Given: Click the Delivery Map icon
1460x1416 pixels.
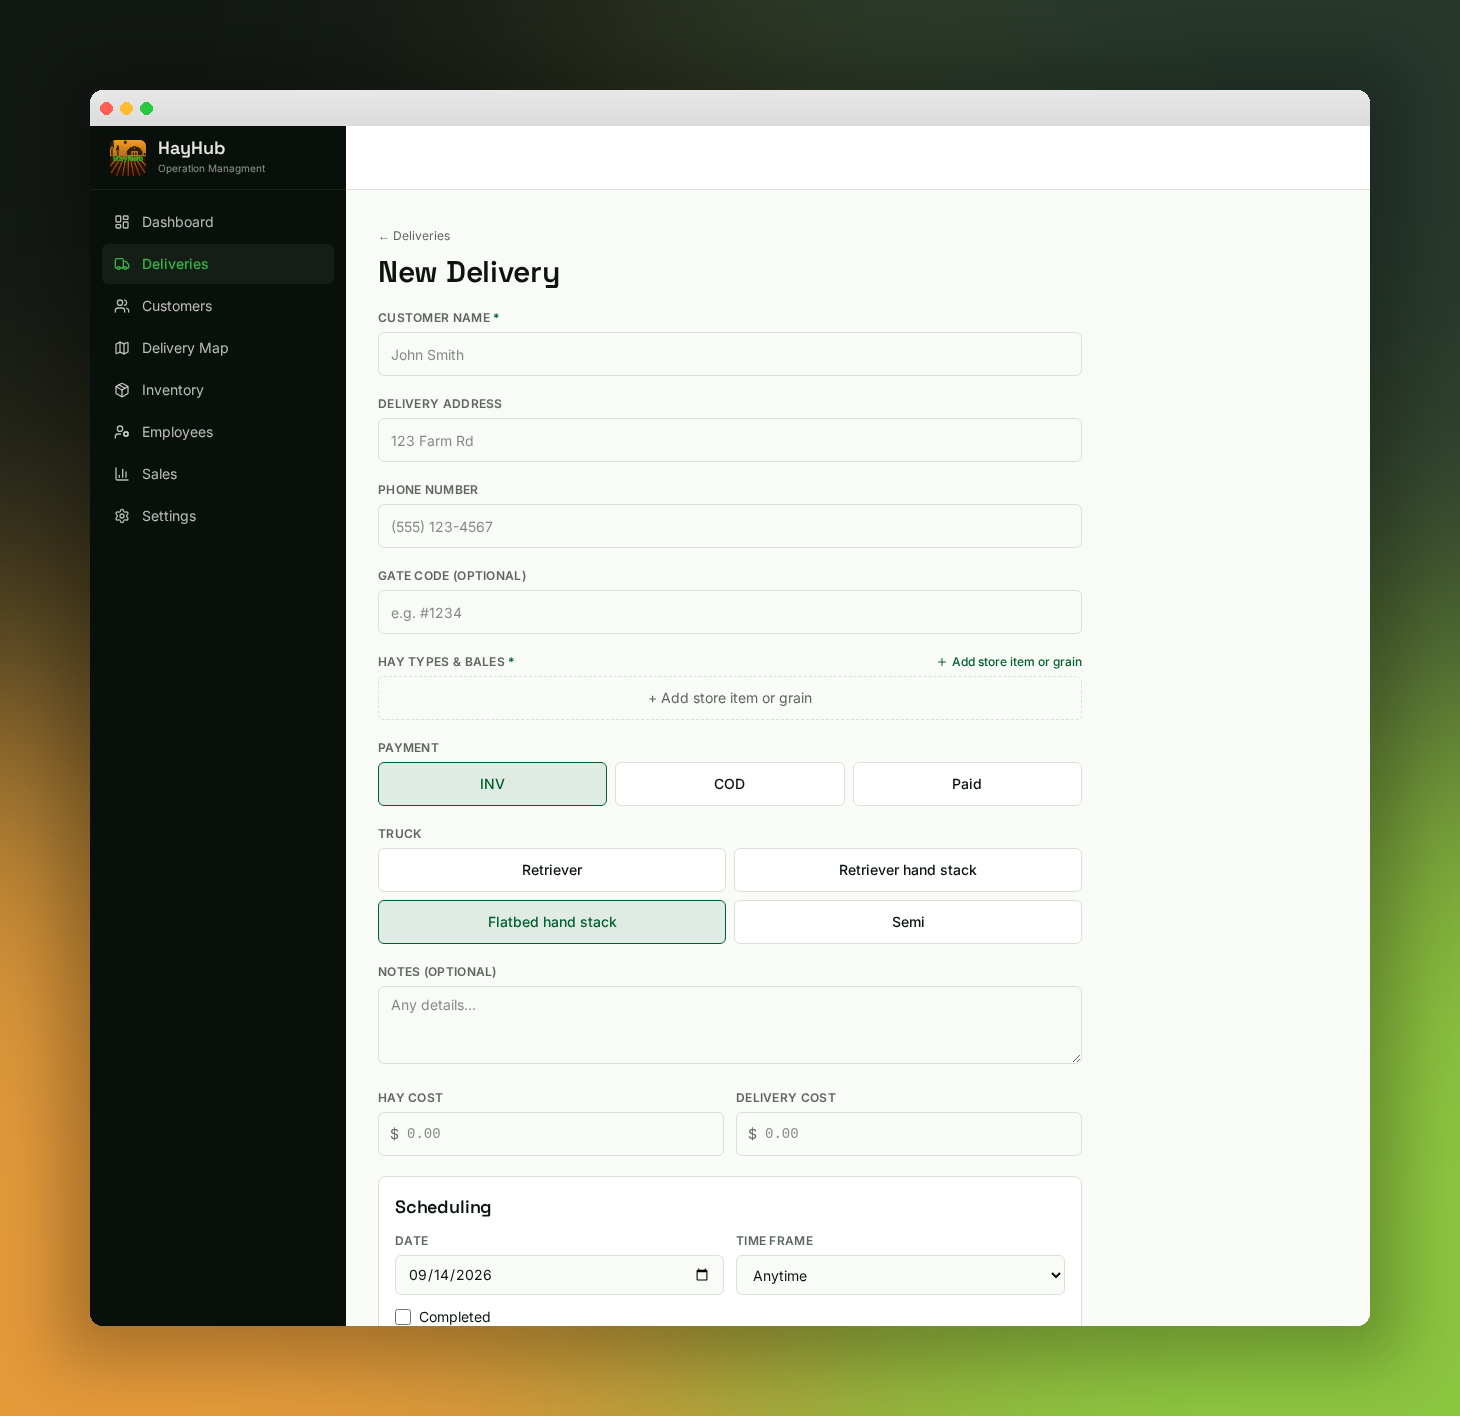Looking at the screenshot, I should [122, 348].
